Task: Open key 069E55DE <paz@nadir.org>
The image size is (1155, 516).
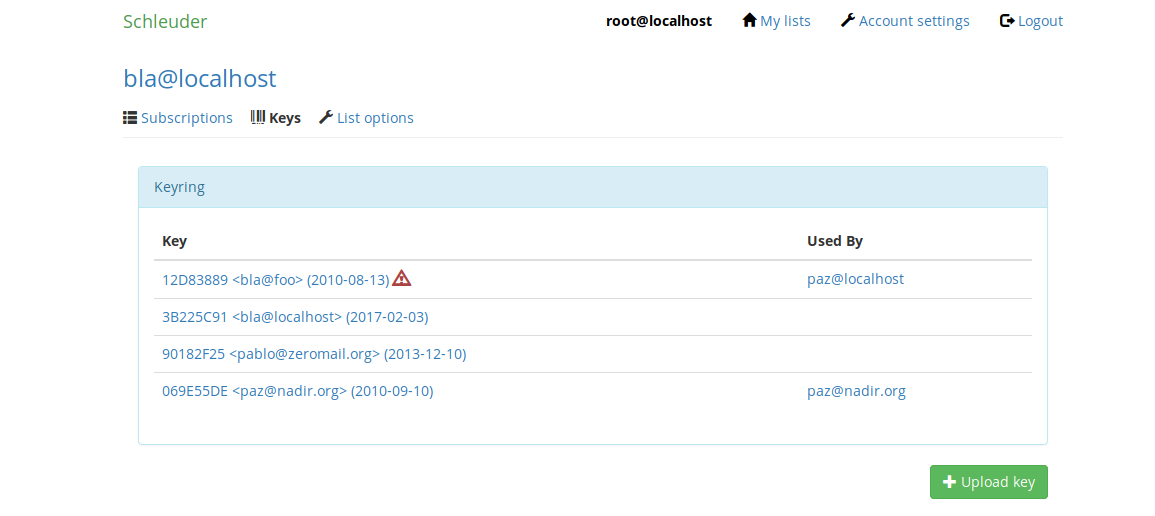Action: (298, 392)
